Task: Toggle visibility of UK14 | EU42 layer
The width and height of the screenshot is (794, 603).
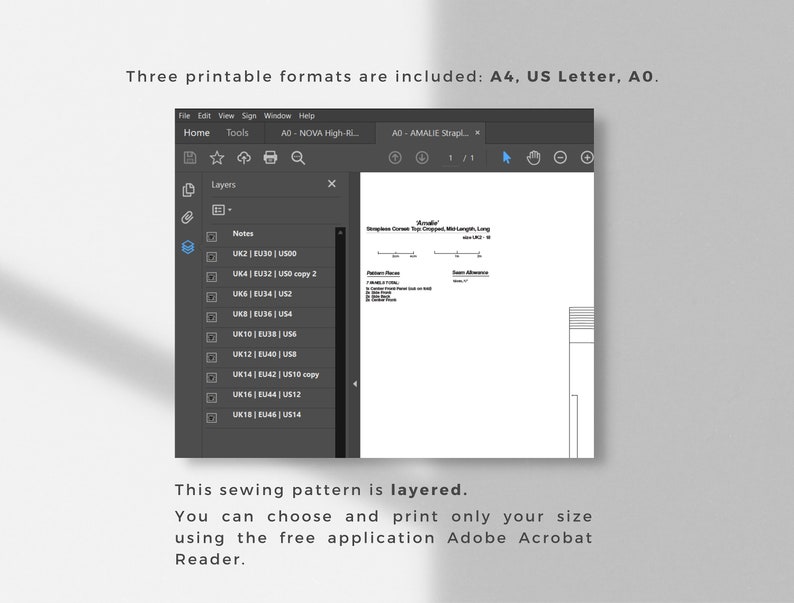Action: [x=212, y=378]
